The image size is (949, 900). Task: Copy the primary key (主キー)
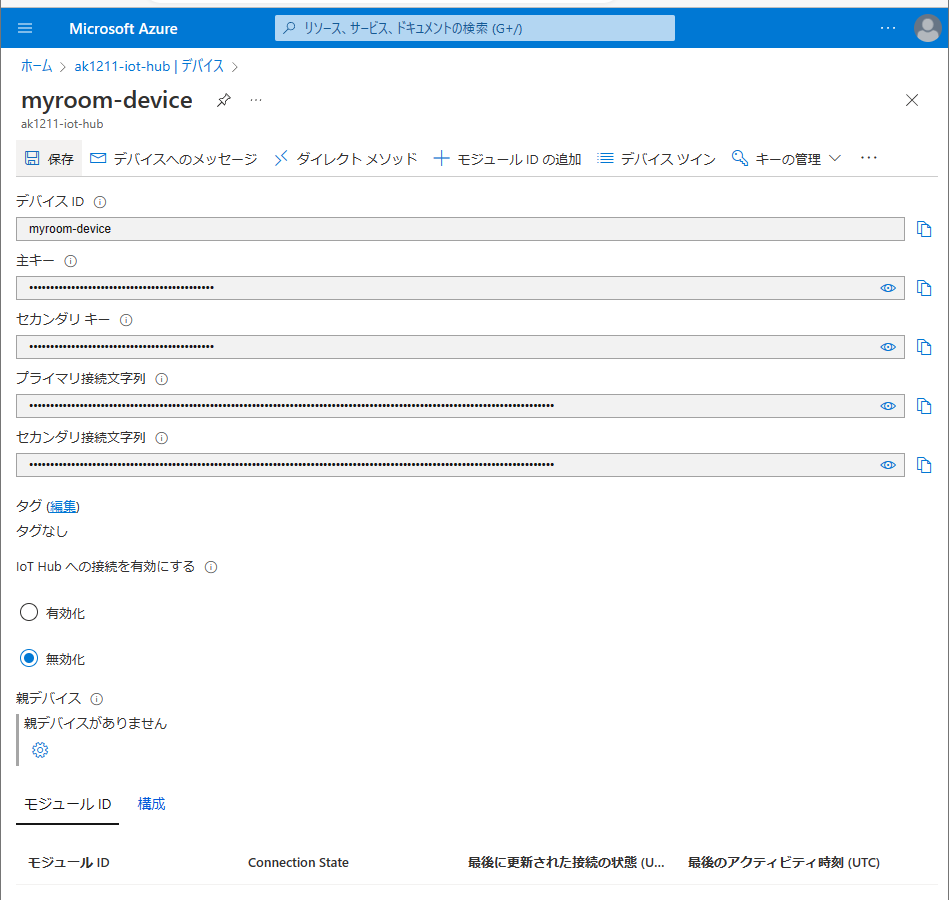[924, 288]
